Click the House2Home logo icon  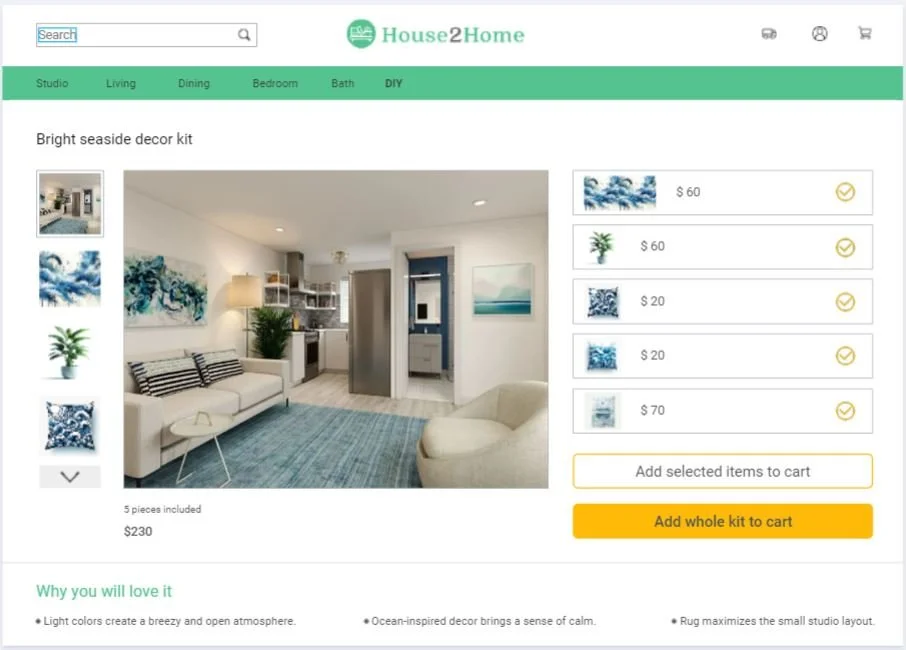coord(361,34)
